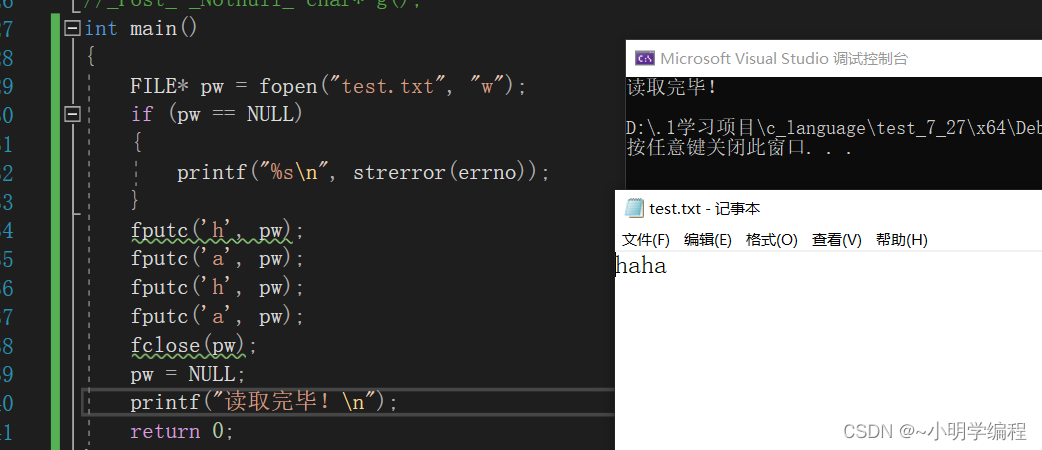Open the 帮助(H) menu in Notepad
Image resolution: width=1042 pixels, height=450 pixels.
coord(901,240)
